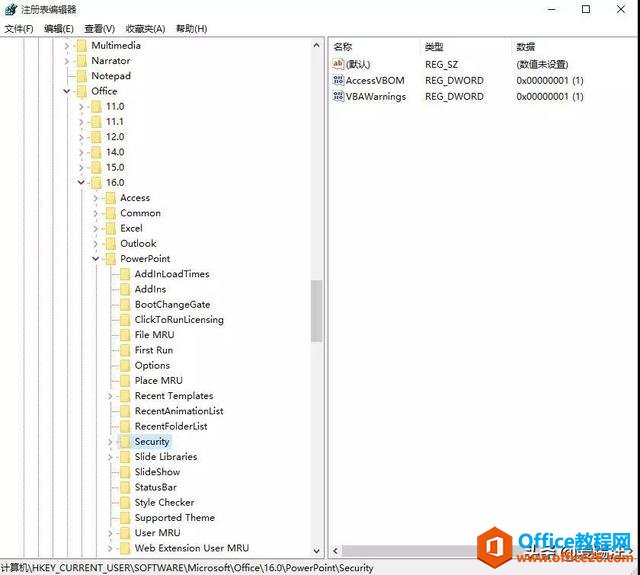Click the folder icon beside Notepad
Screen dimensions: 640x575
(82, 76)
